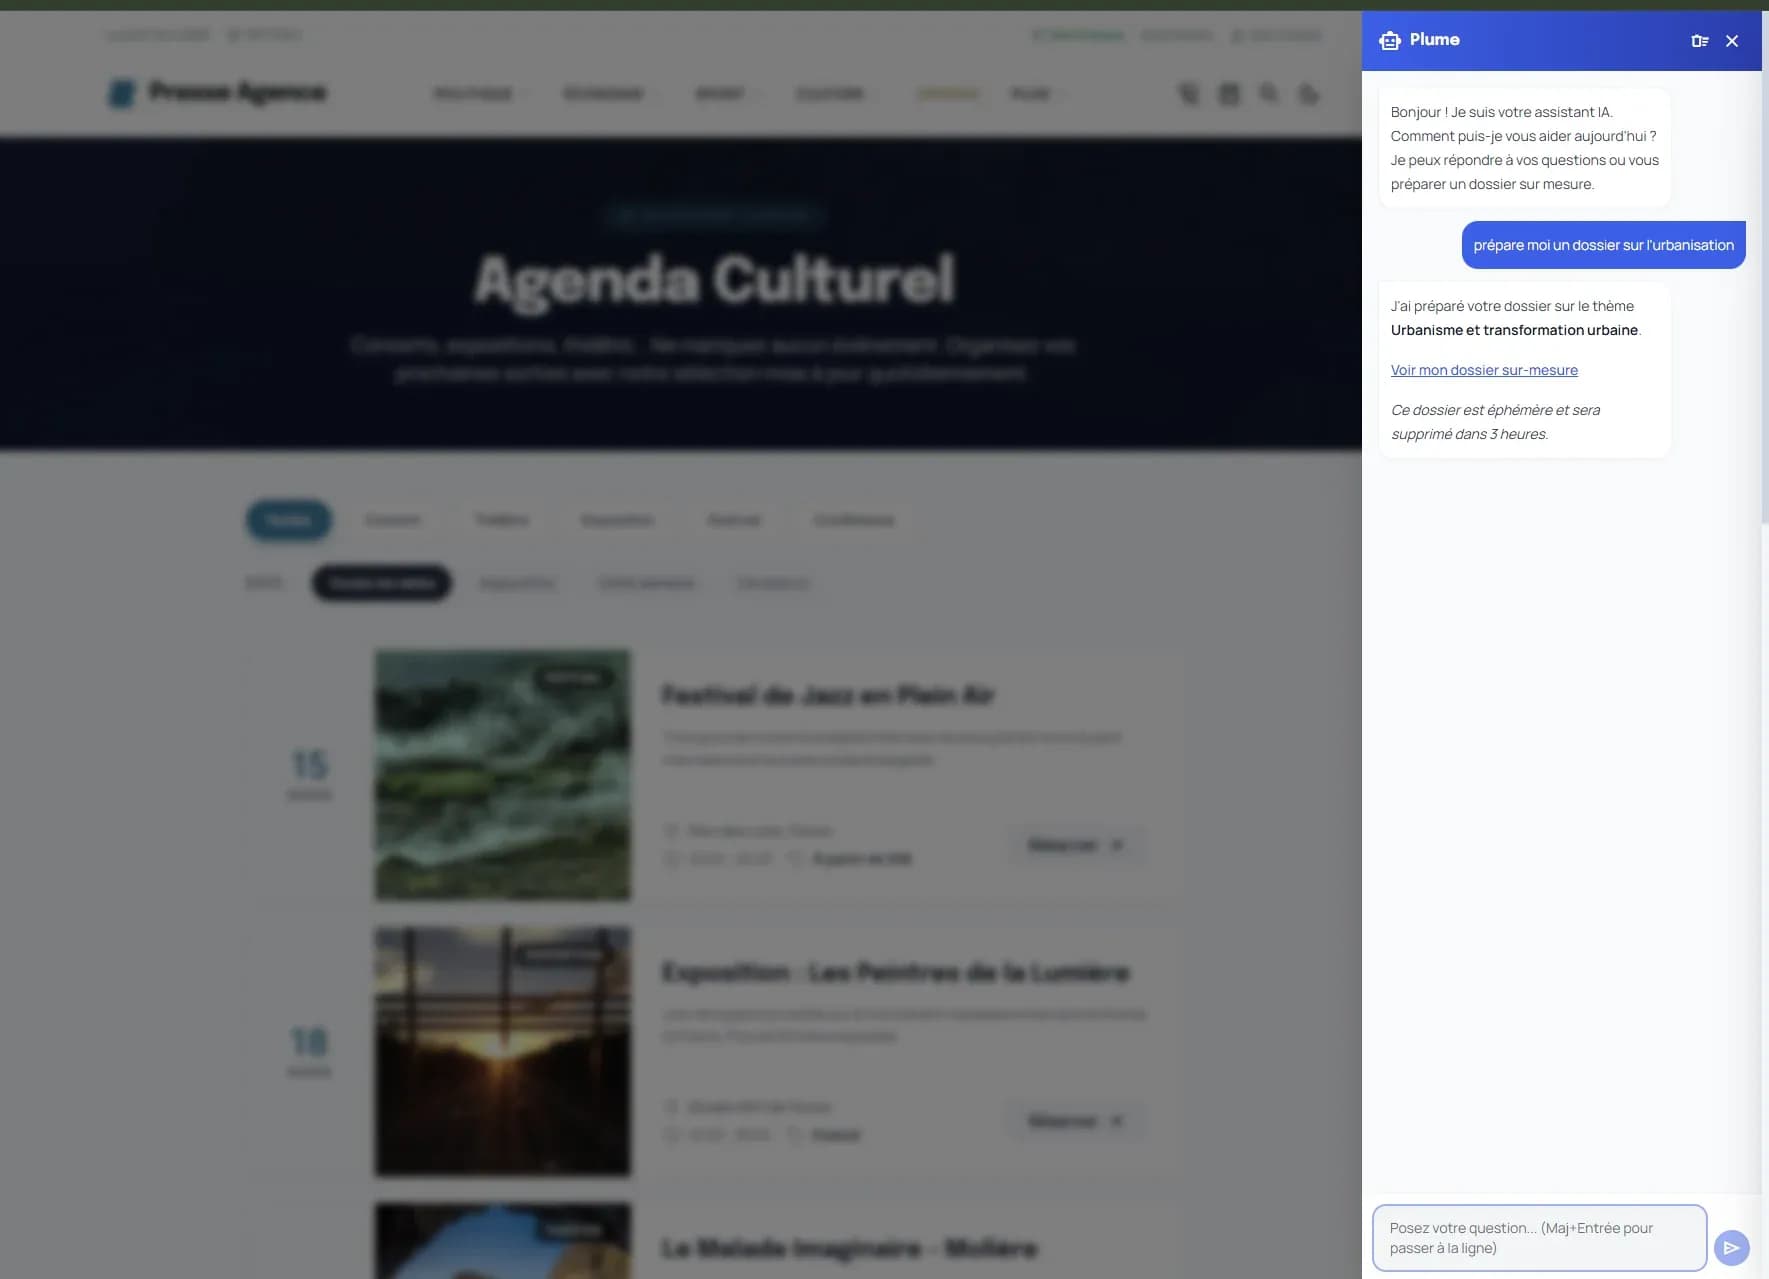Image resolution: width=1769 pixels, height=1279 pixels.
Task: Click the 'prépare moi un dossier sur l'urbanisation' message
Action: pyautogui.click(x=1603, y=245)
